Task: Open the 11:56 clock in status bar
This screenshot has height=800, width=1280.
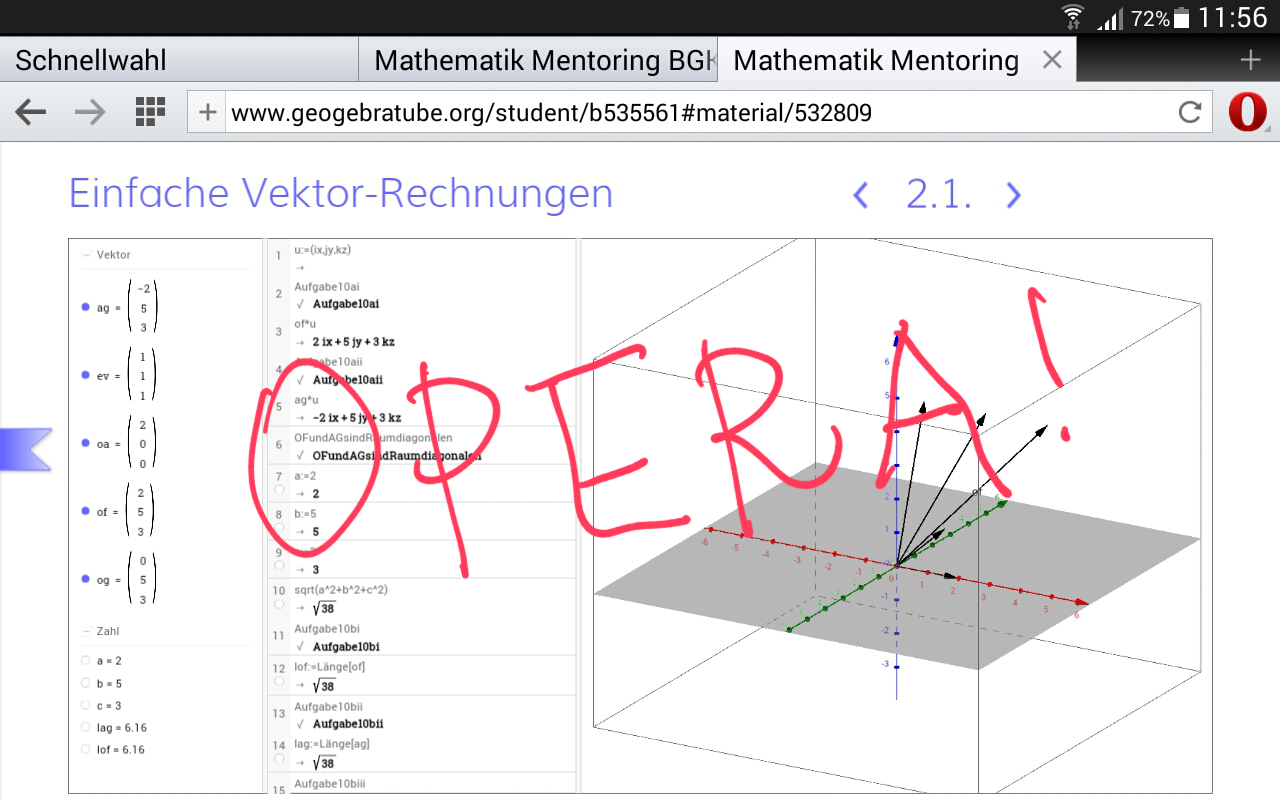Action: [x=1232, y=18]
